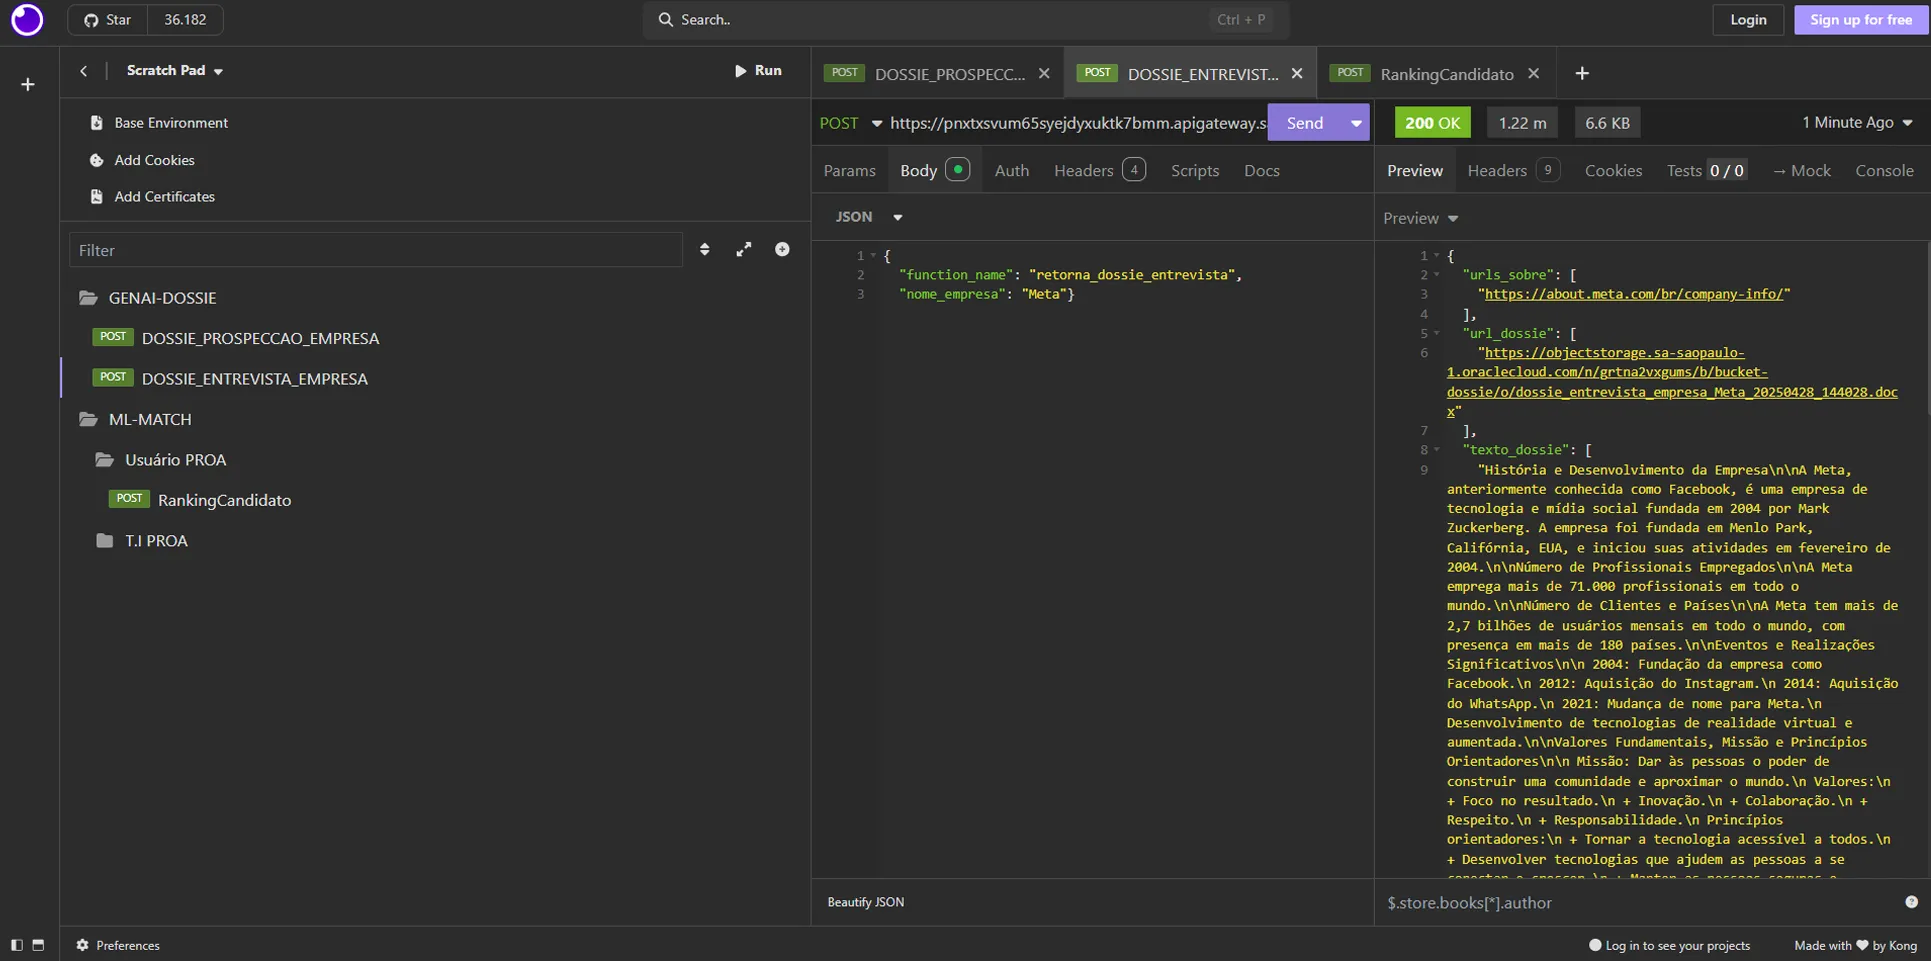Open Add Cookies

coord(154,160)
